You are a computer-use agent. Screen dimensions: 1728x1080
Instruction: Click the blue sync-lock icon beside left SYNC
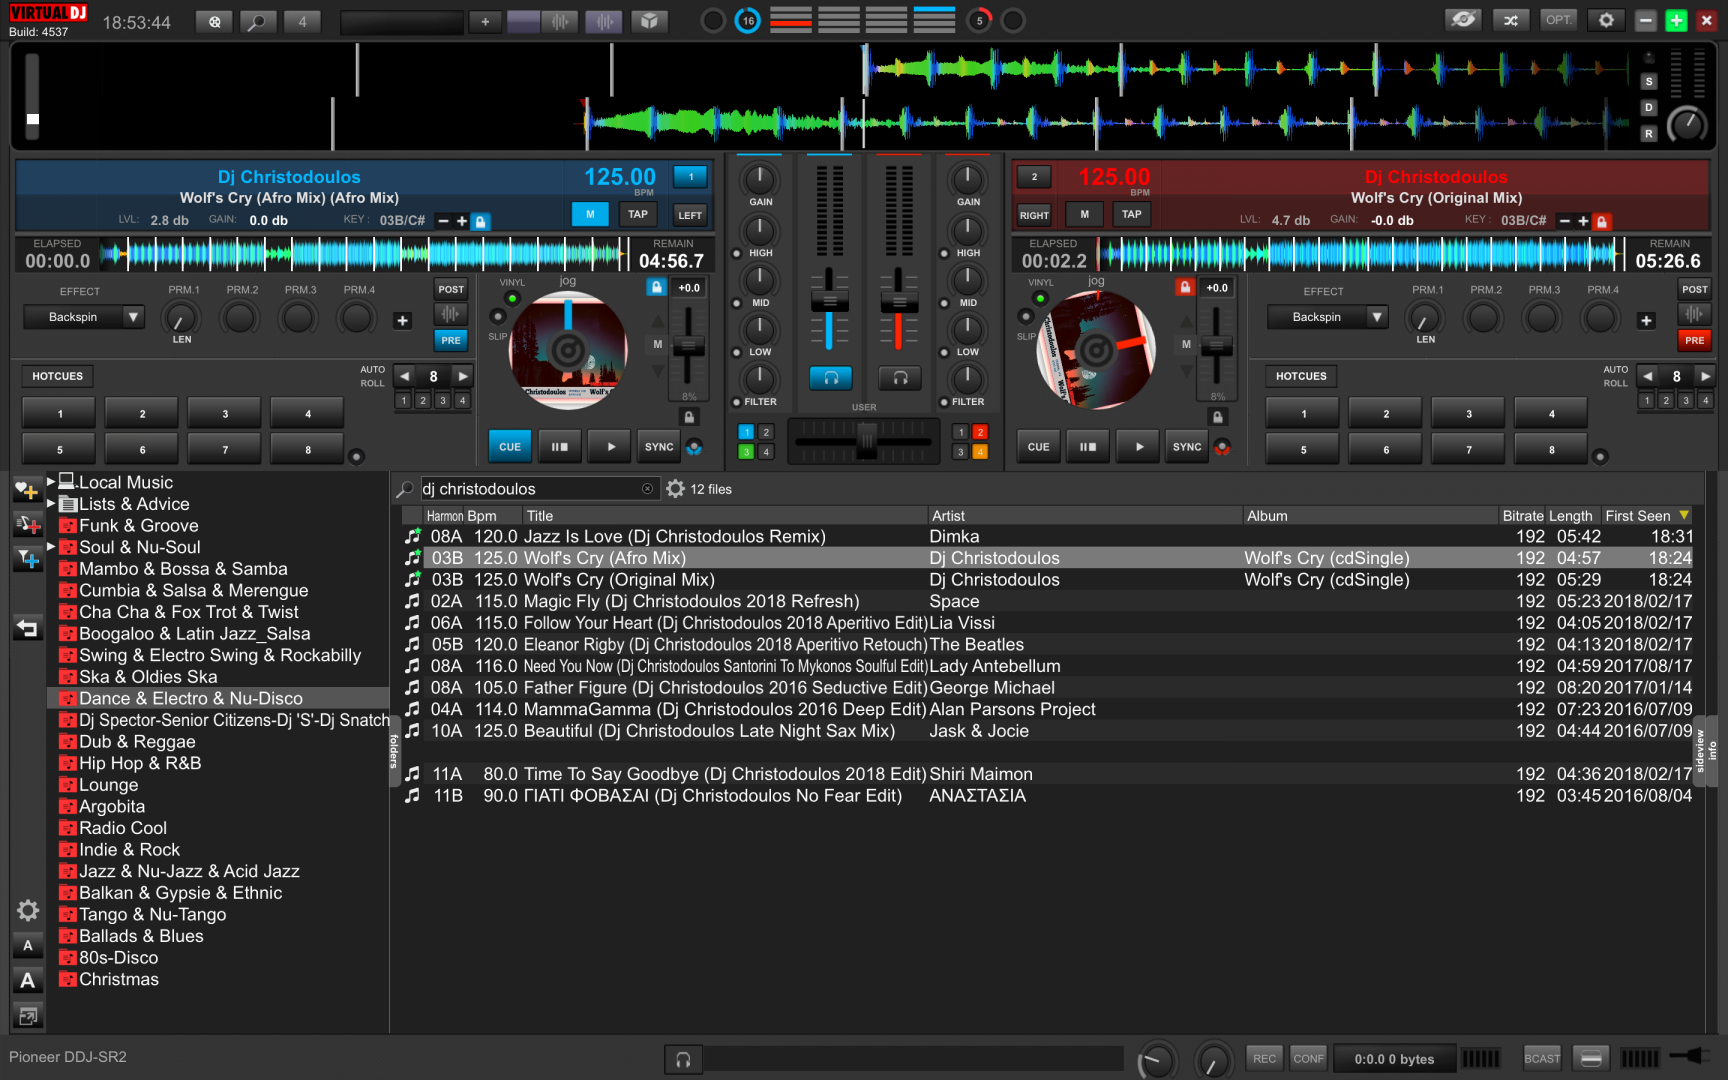point(694,448)
